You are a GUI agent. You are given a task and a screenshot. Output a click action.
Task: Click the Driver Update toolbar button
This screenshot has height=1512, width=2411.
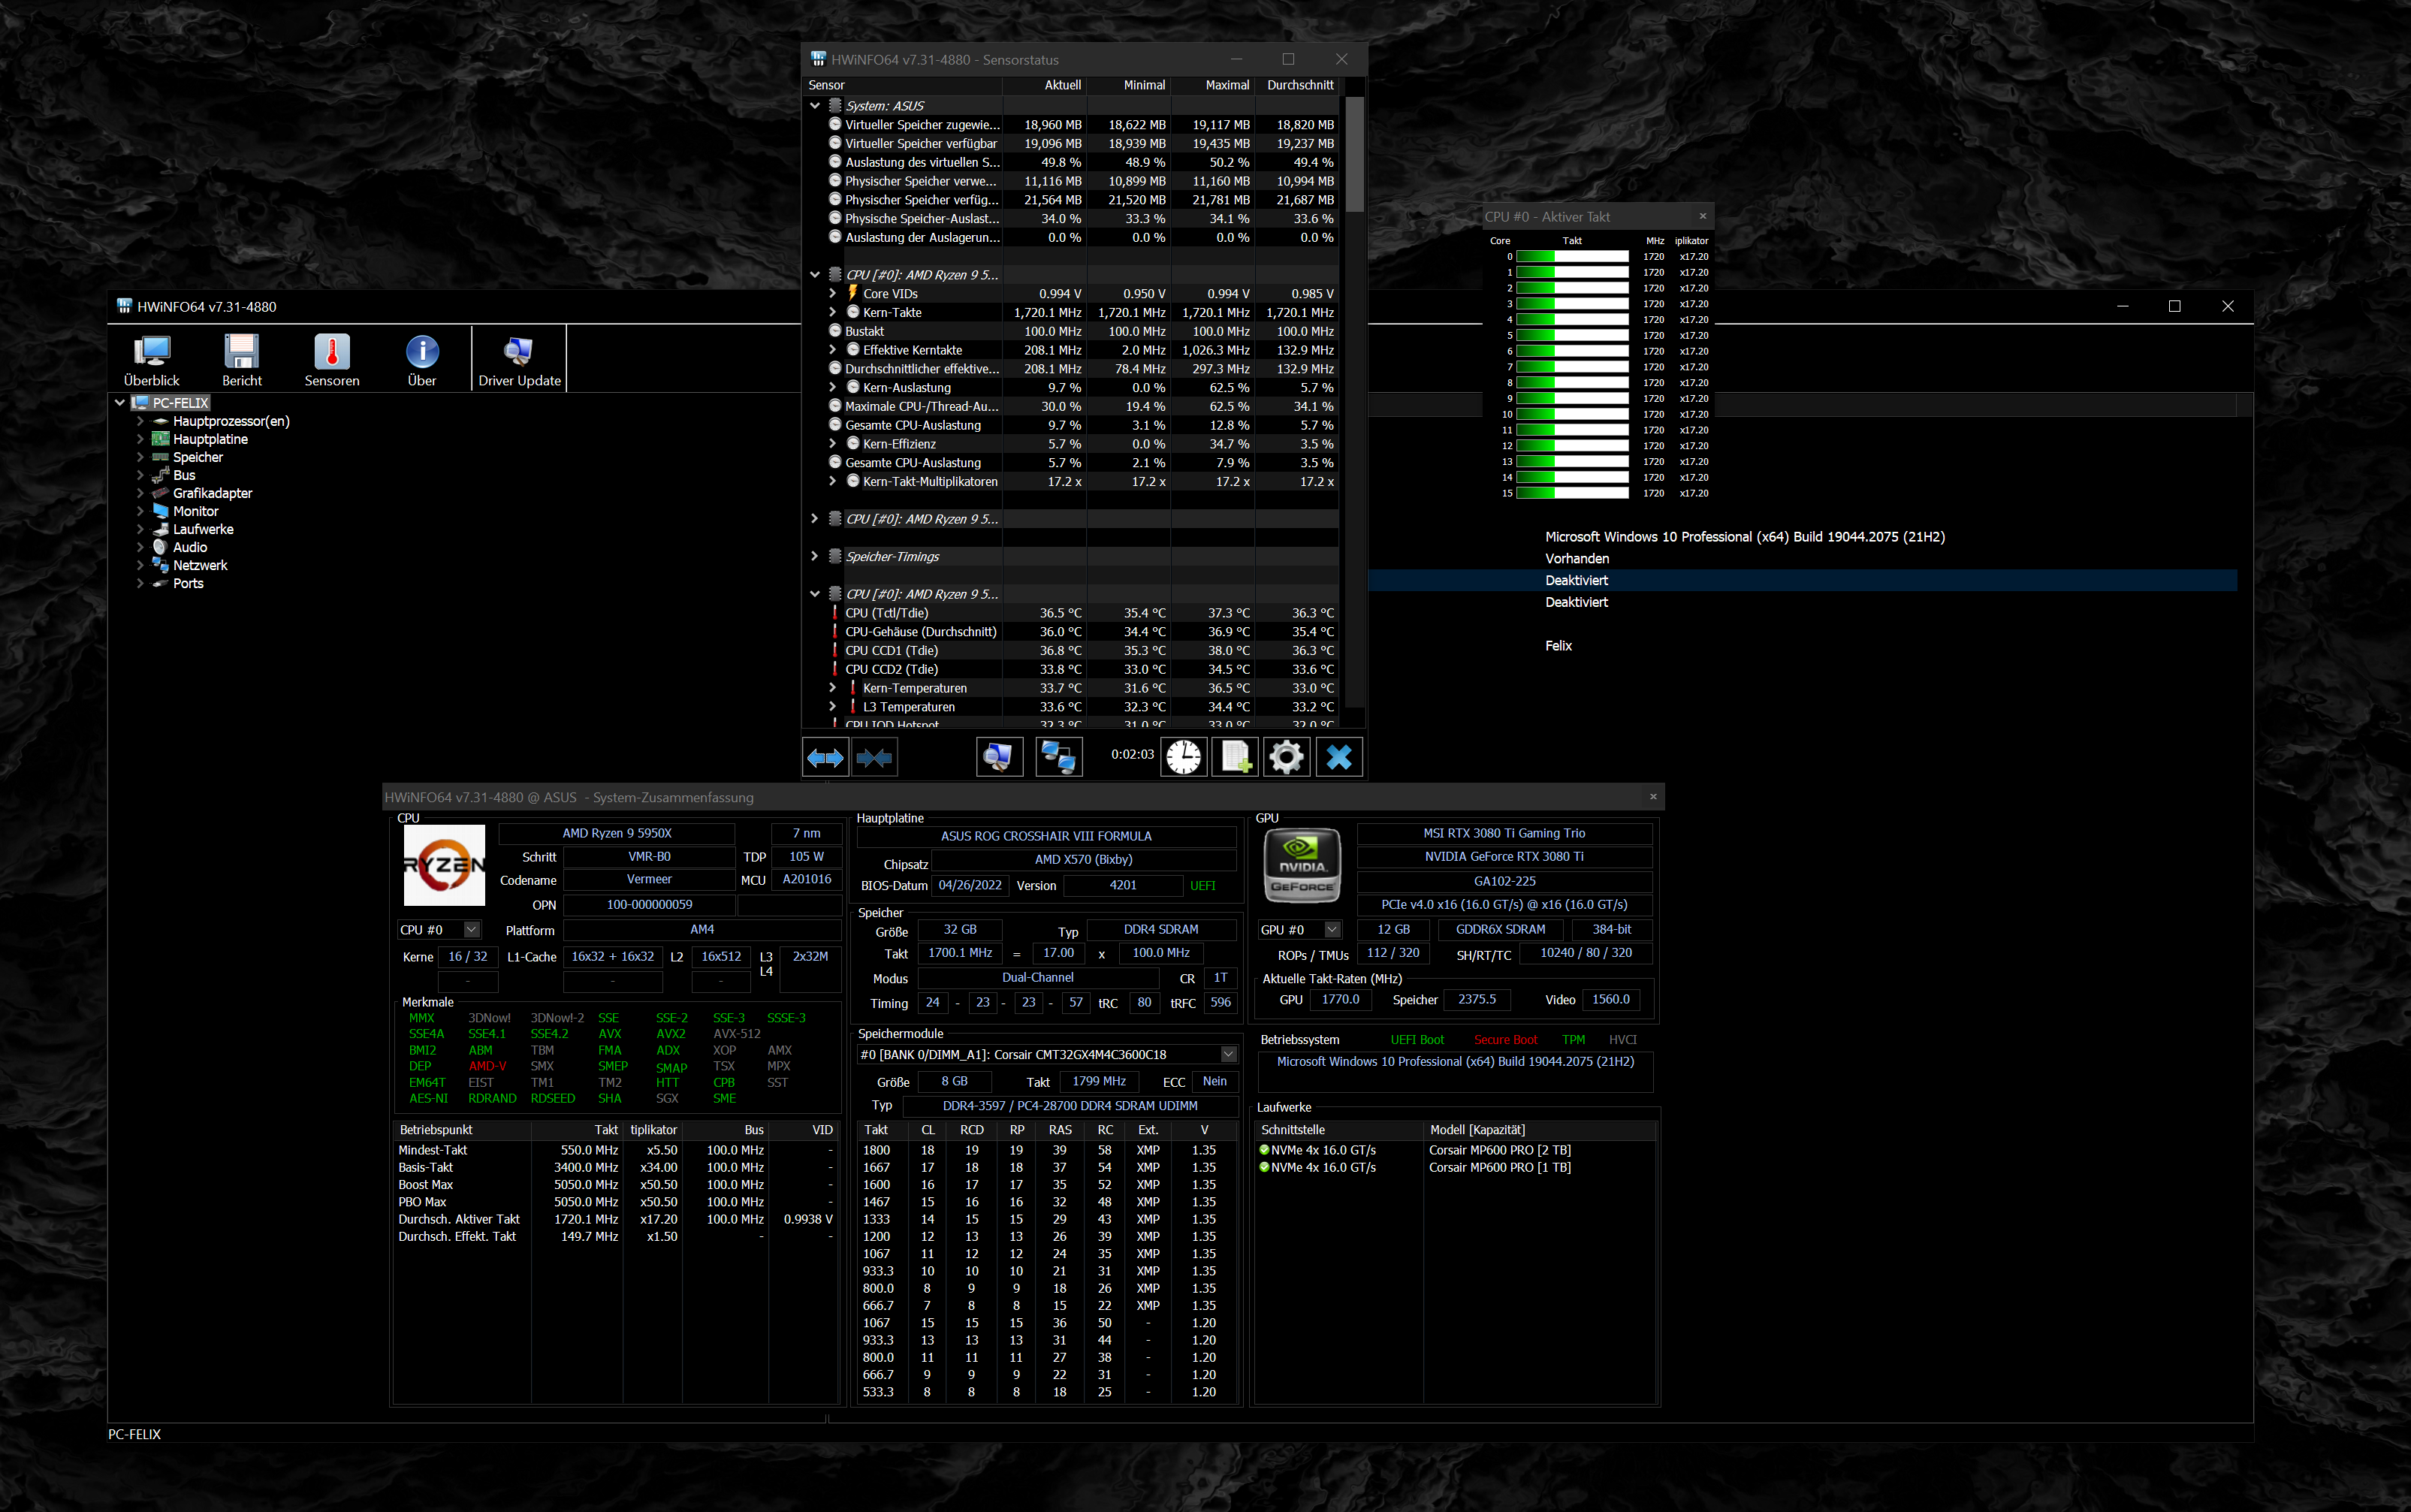(519, 360)
